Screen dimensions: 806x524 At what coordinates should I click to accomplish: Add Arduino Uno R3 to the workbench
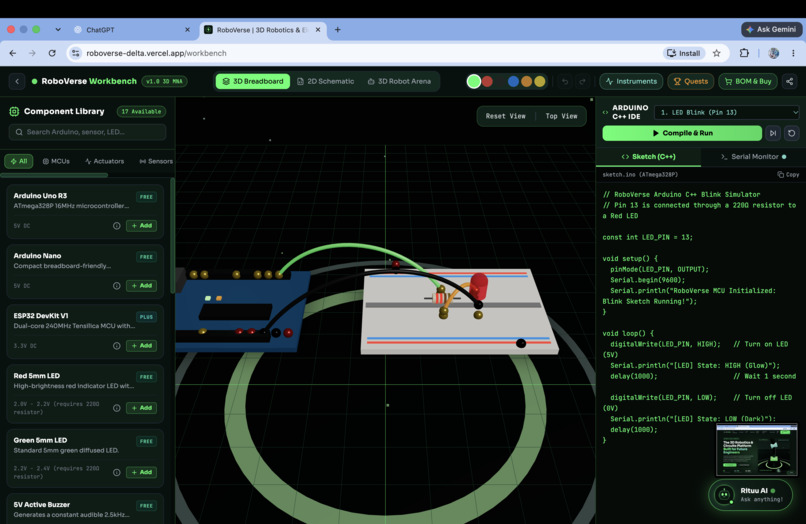coord(141,226)
